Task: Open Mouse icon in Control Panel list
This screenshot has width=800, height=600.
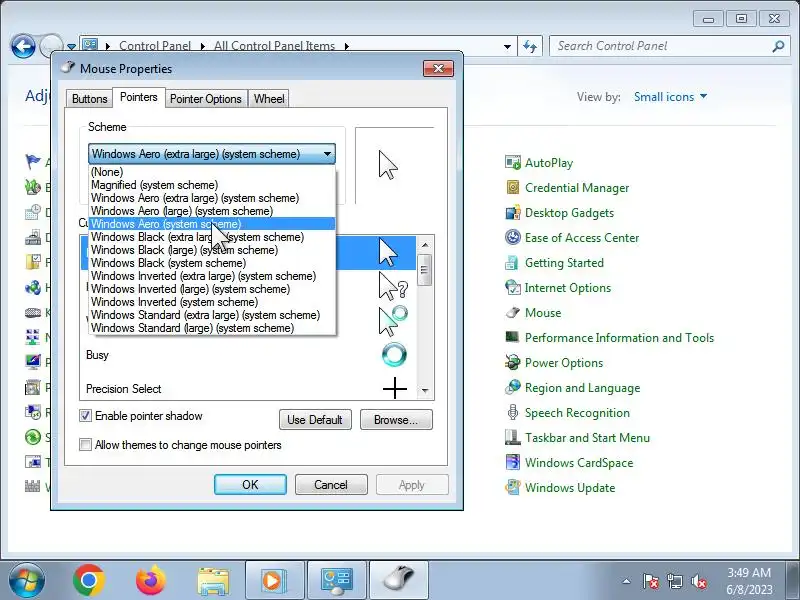Action: [x=513, y=313]
